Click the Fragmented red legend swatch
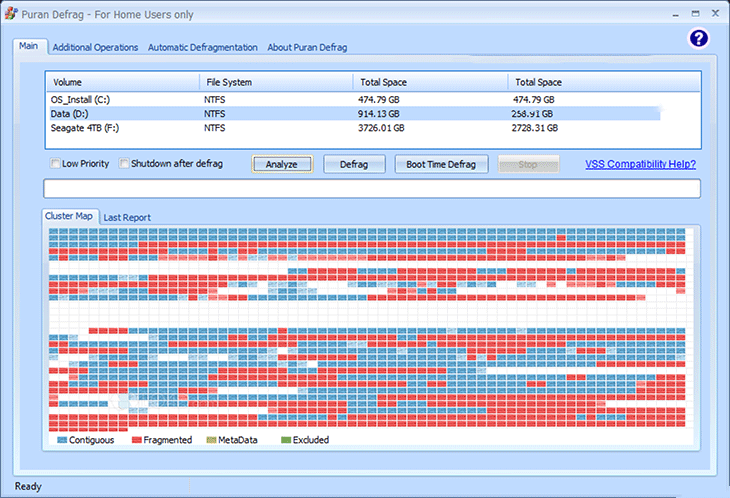 pos(137,440)
